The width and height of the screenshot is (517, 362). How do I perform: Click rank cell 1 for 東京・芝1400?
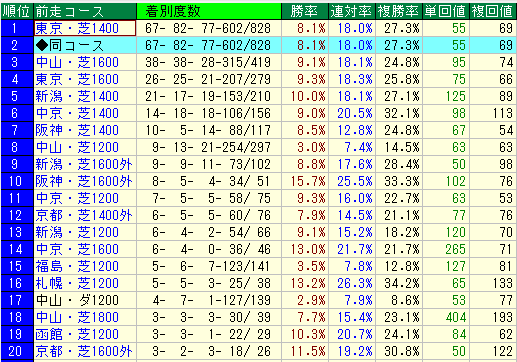[17, 28]
